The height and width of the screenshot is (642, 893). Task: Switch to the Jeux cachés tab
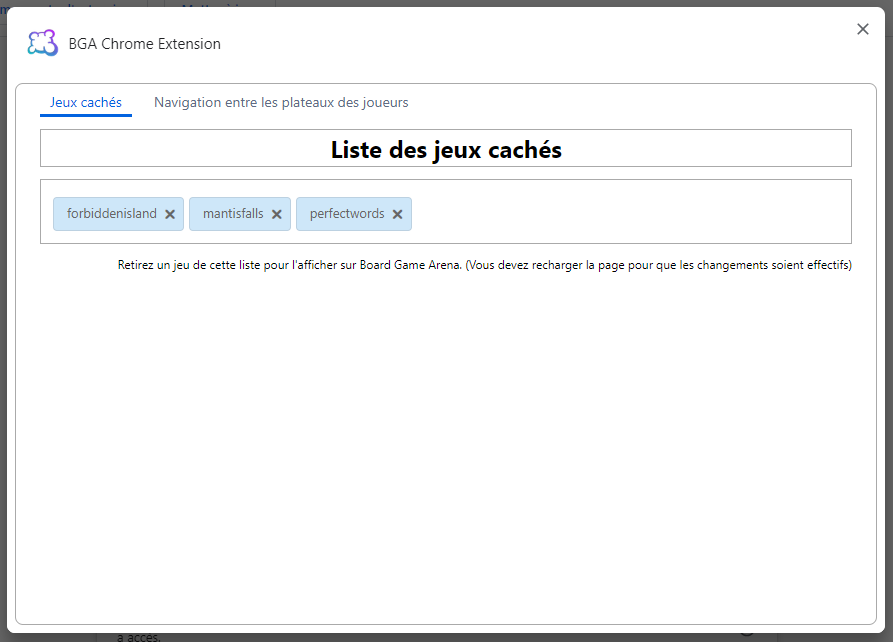click(x=86, y=102)
